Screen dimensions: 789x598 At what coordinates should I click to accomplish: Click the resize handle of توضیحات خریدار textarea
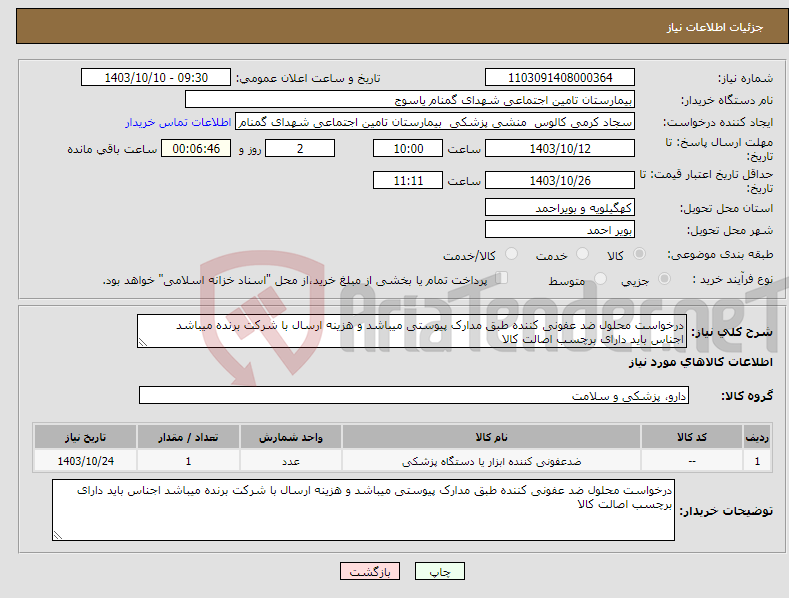(58, 535)
